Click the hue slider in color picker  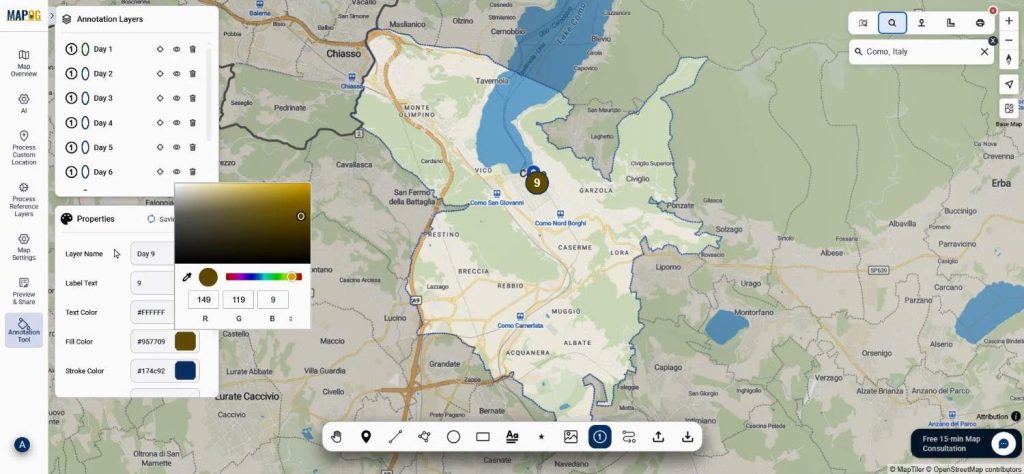tap(263, 277)
